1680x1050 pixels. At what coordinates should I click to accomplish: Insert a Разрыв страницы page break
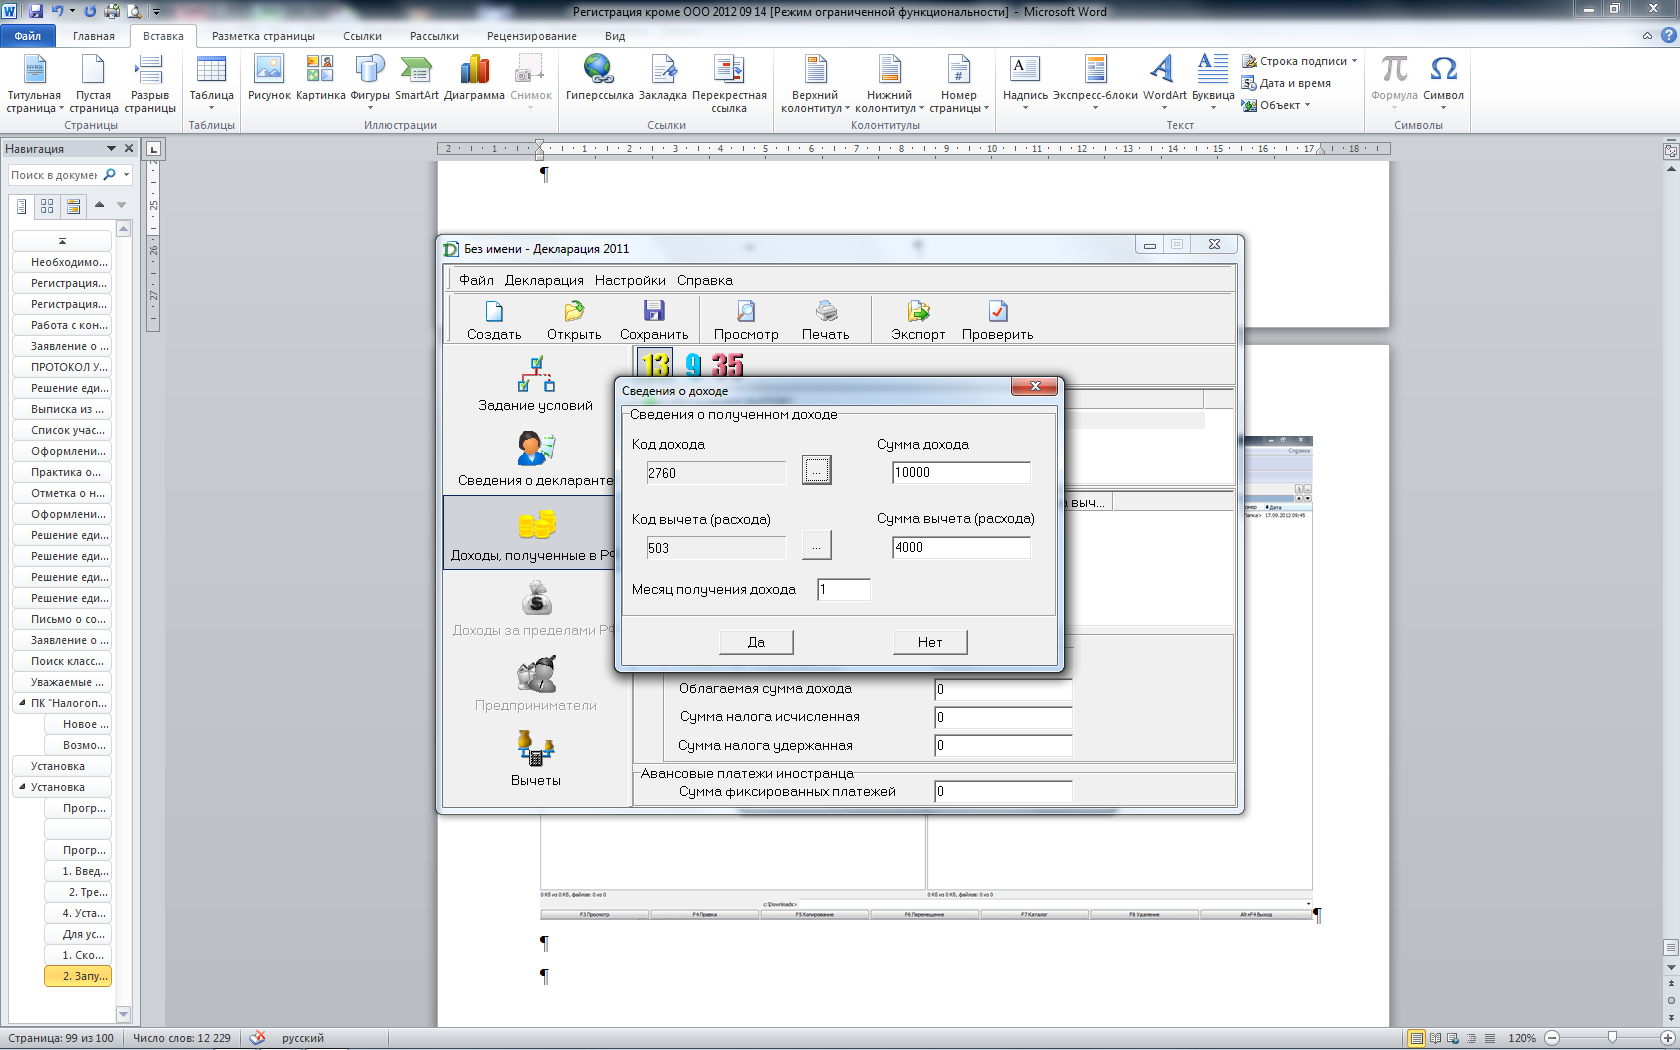click(150, 84)
